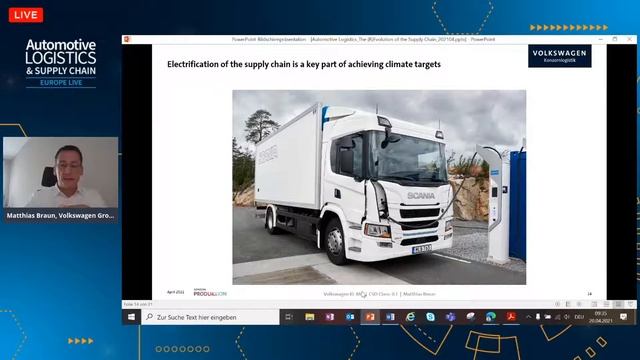Launch Internet Explorer from the taskbar

pos(410,317)
